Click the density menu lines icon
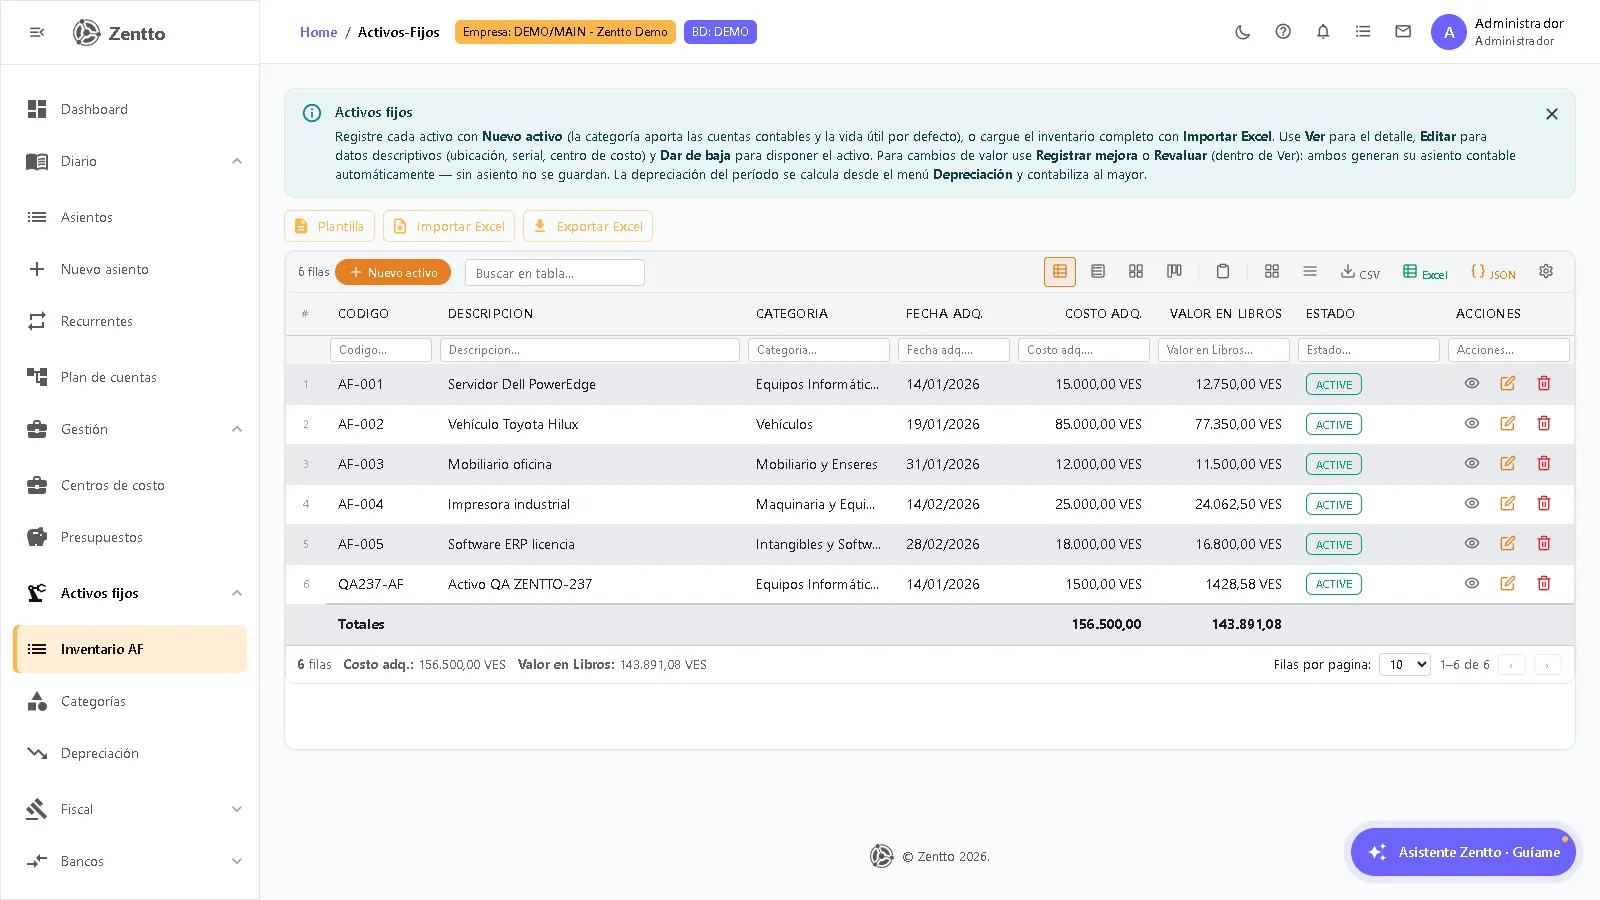1600x900 pixels. [x=1310, y=271]
